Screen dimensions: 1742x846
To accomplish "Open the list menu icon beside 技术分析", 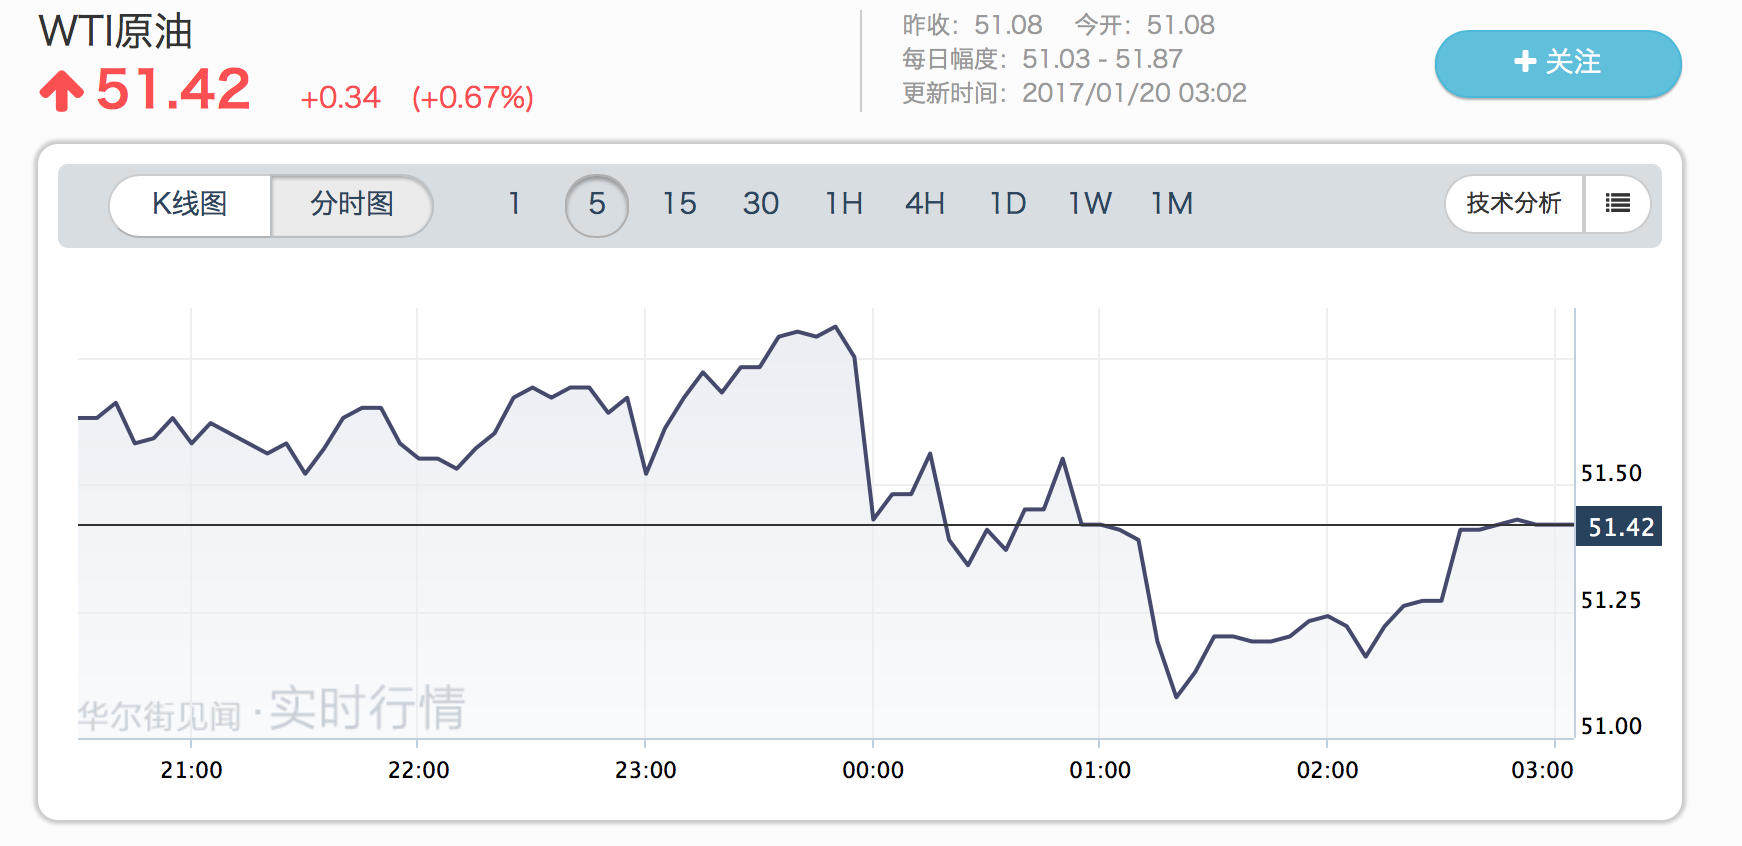I will [1617, 204].
